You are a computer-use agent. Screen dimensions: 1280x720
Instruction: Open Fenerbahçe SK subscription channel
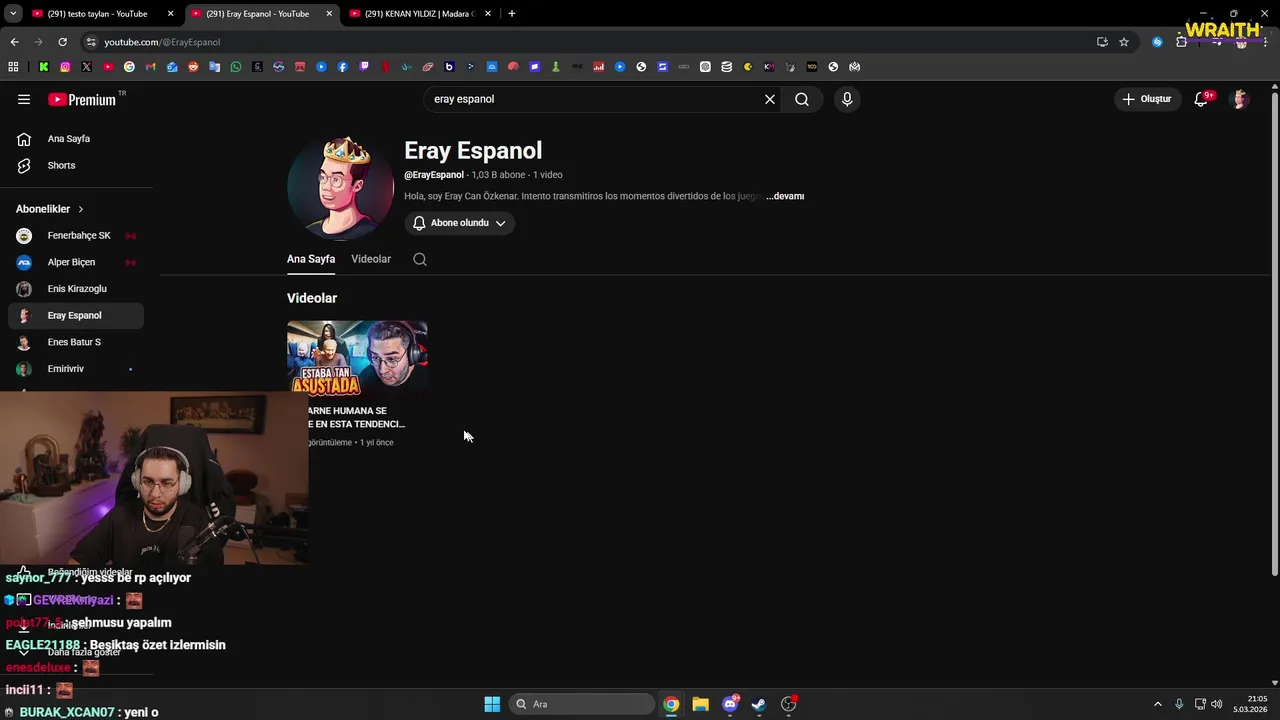(76, 236)
